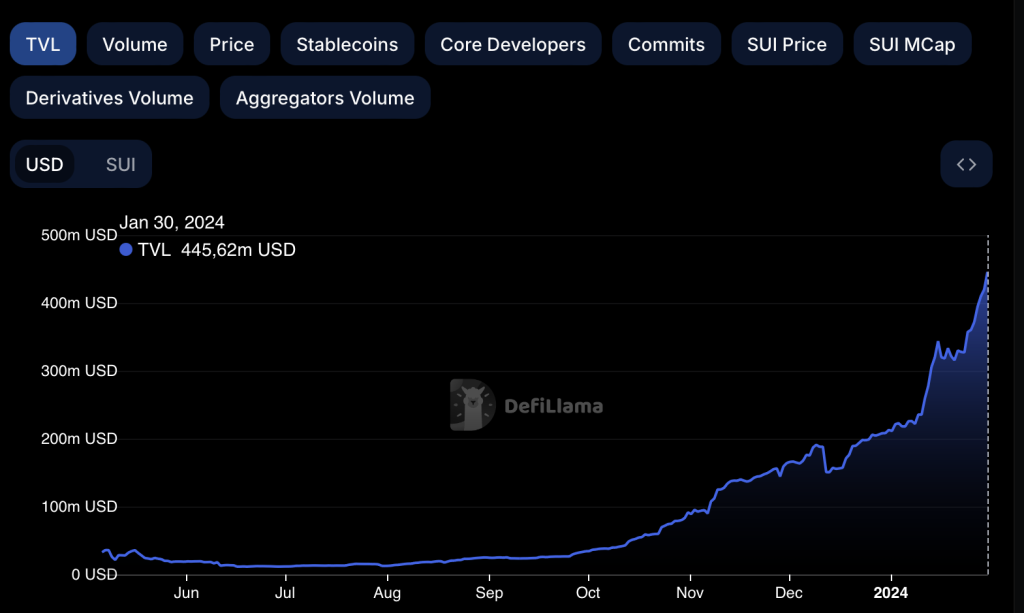Click the 400m USD axis label
This screenshot has width=1024, height=613.
pos(79,303)
